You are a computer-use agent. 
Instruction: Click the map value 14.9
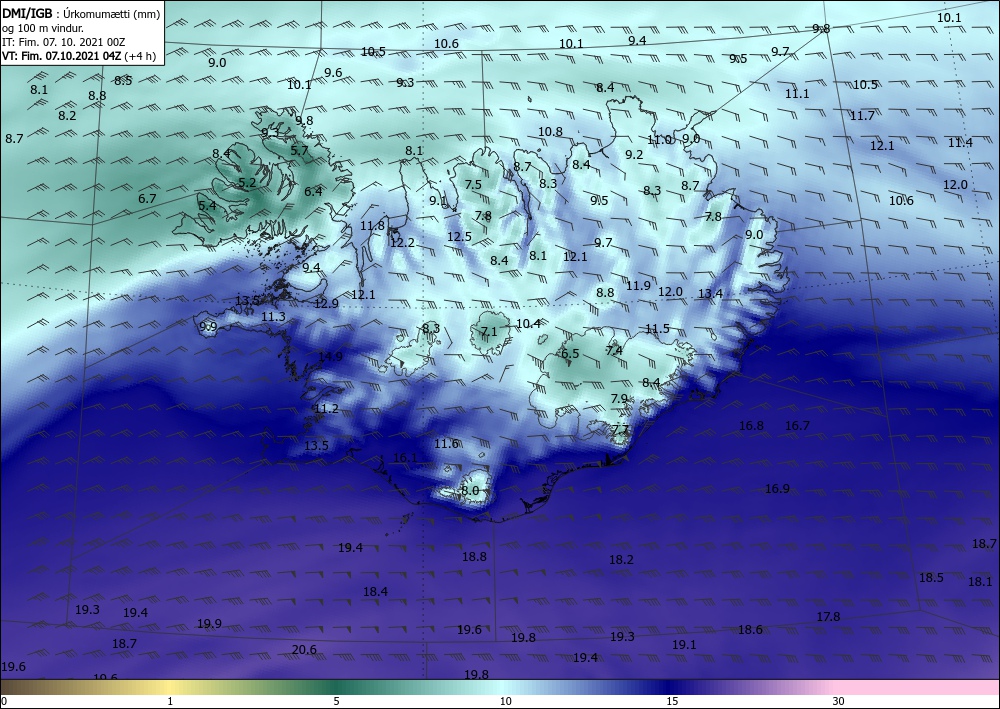click(x=330, y=356)
